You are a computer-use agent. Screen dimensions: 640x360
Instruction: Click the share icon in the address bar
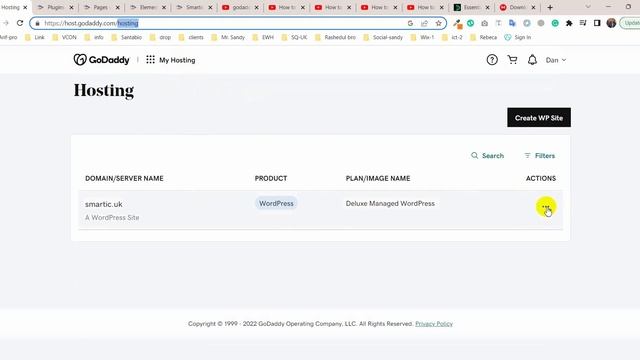424,23
